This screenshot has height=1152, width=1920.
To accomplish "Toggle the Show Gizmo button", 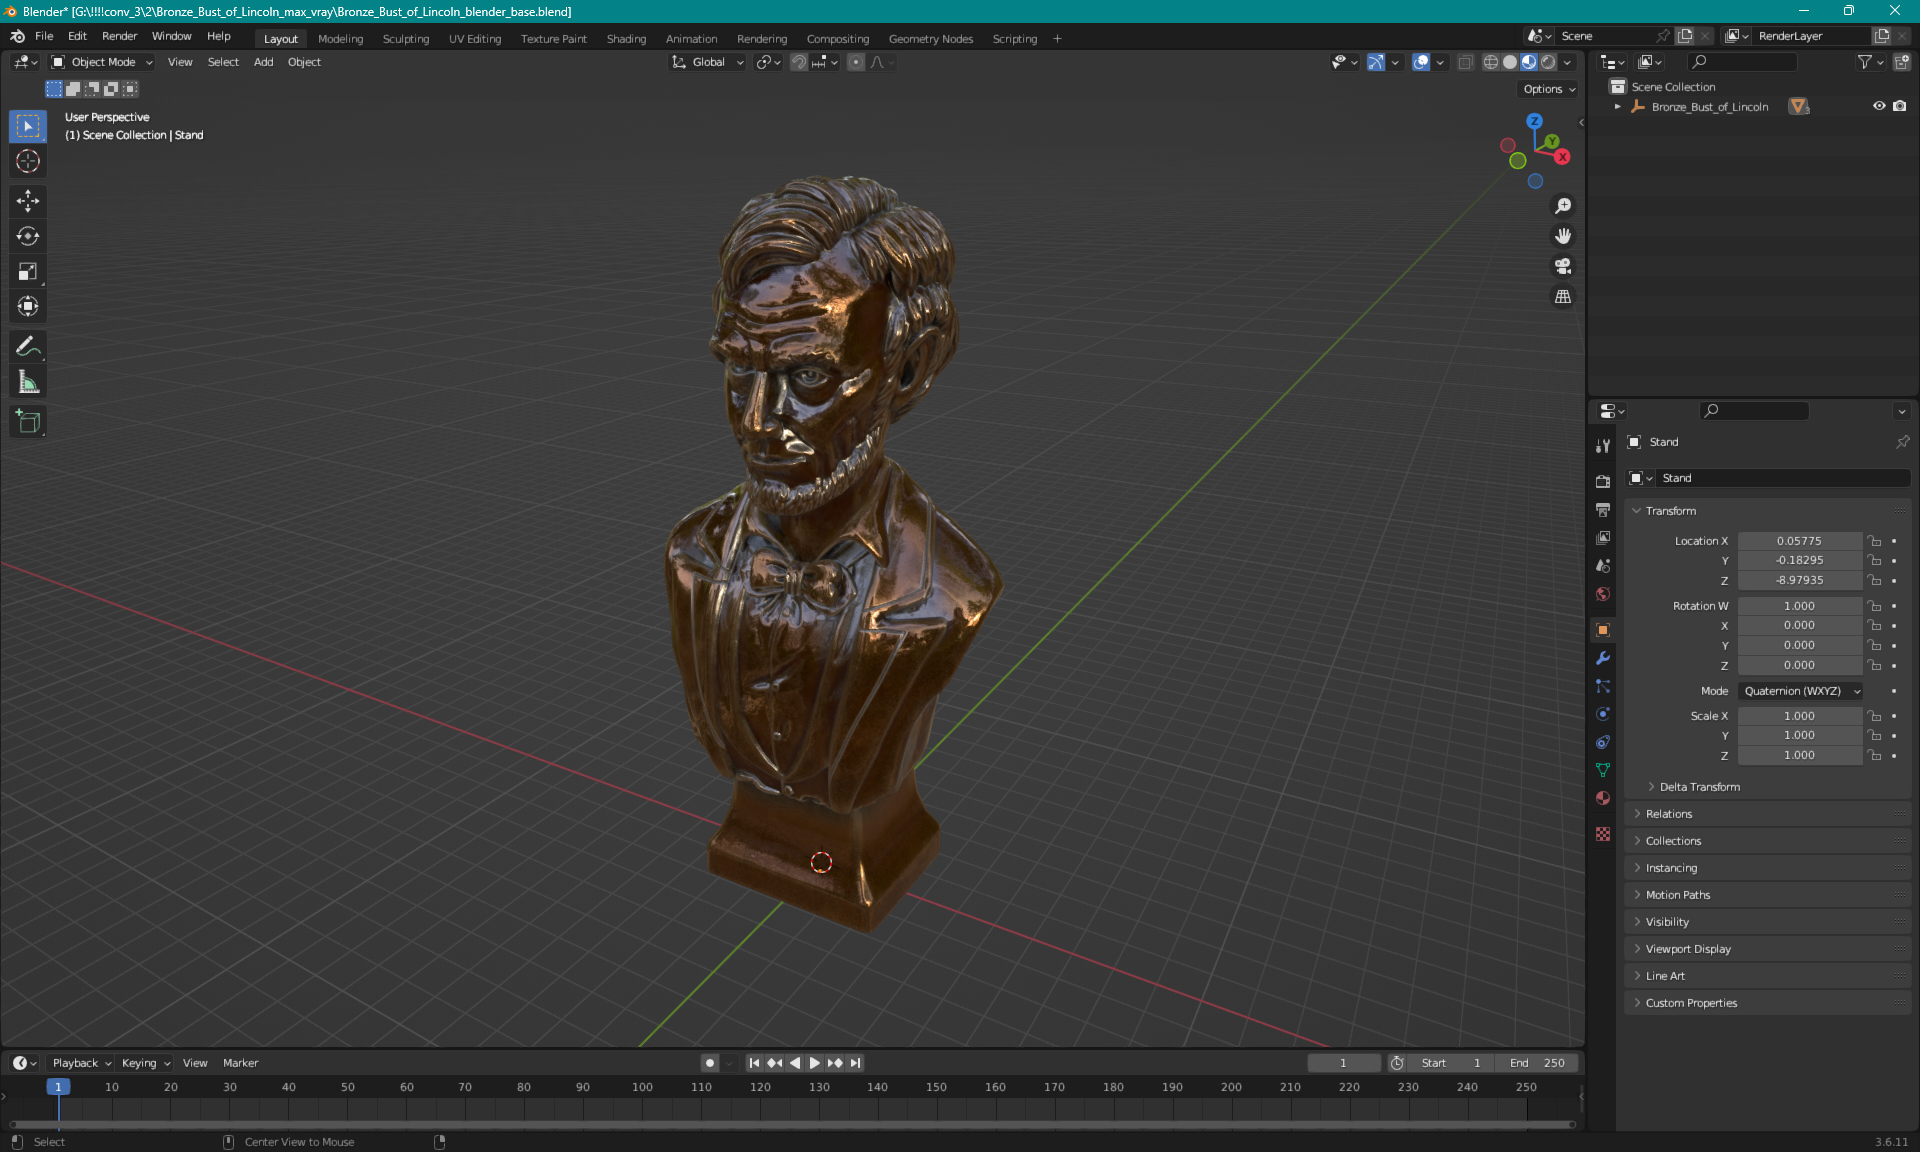I will (1376, 62).
